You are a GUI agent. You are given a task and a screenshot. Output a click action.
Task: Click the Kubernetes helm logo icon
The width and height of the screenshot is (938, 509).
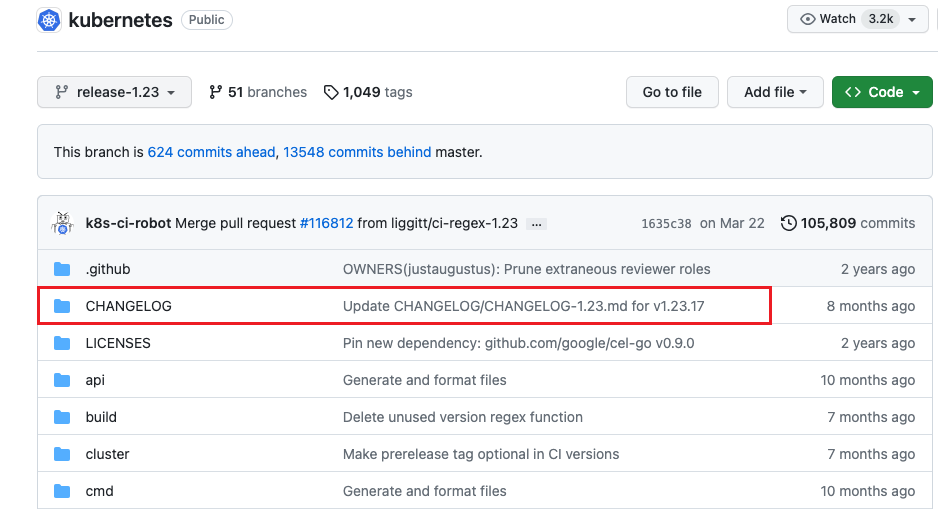point(49,20)
